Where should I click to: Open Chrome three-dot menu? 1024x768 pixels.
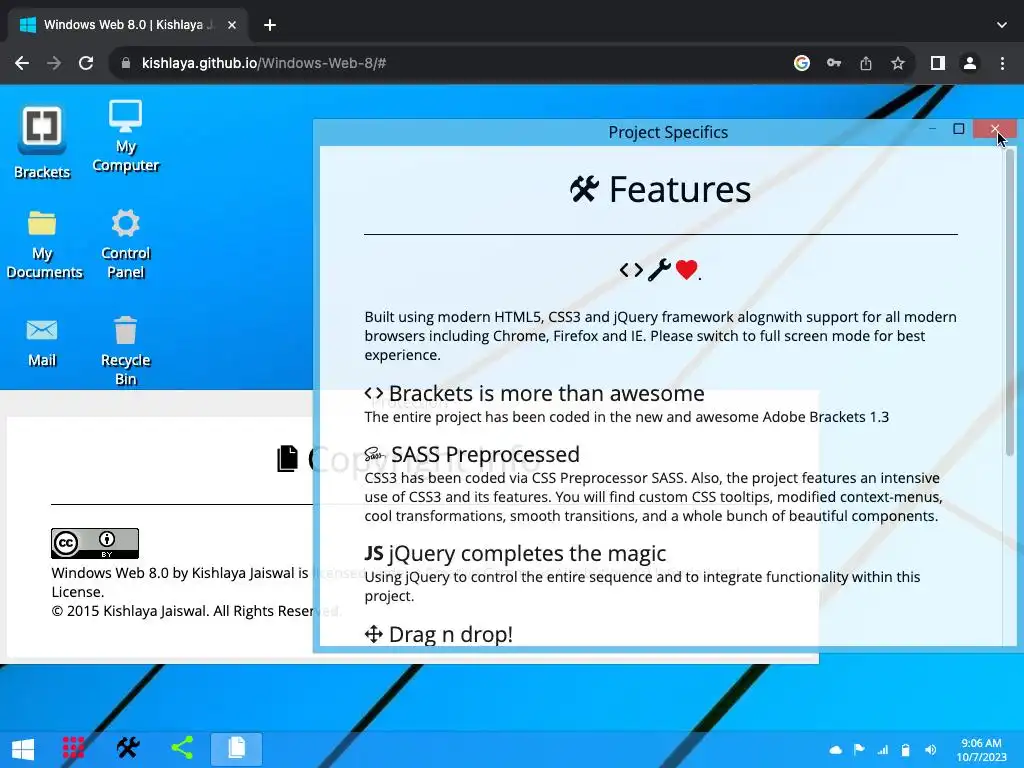[1002, 63]
